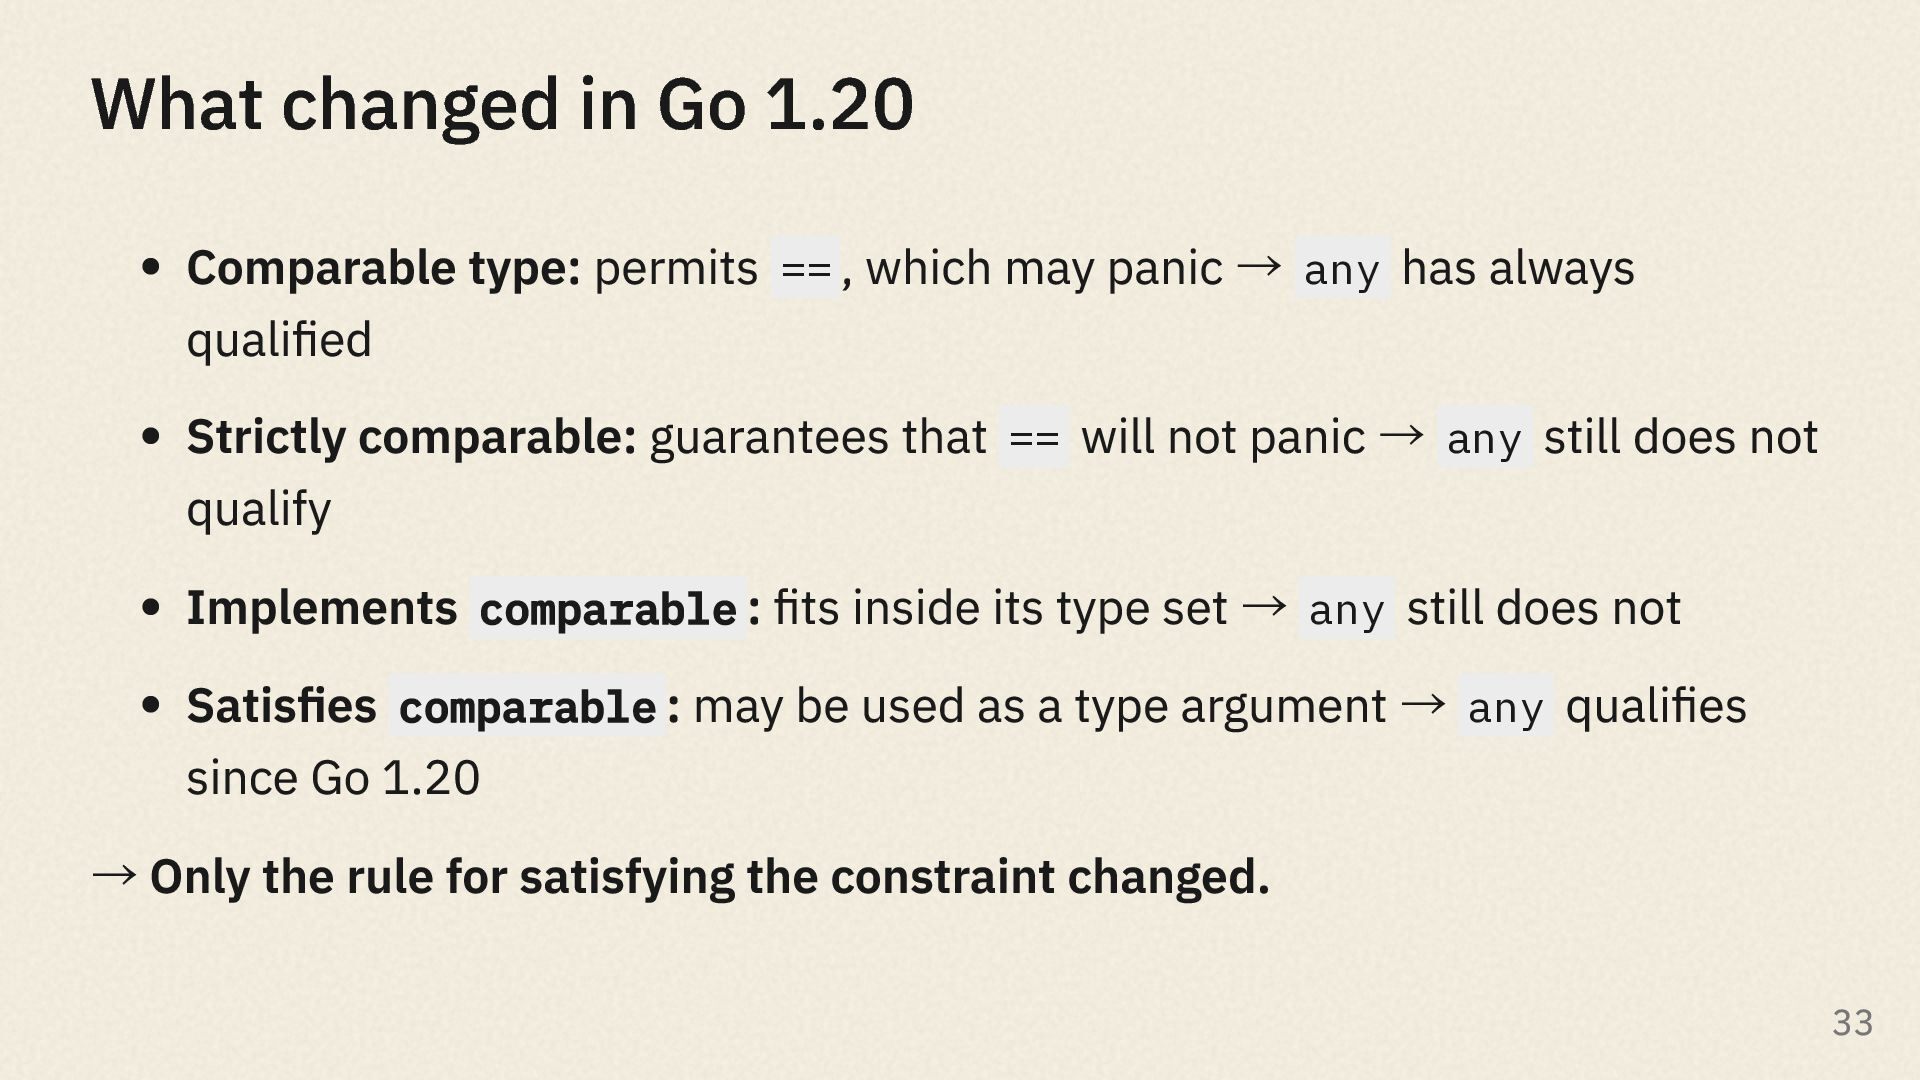Viewport: 1920px width, 1080px height.
Task: Click 'comparable' code after 'Implements'
Action: [x=608, y=608]
